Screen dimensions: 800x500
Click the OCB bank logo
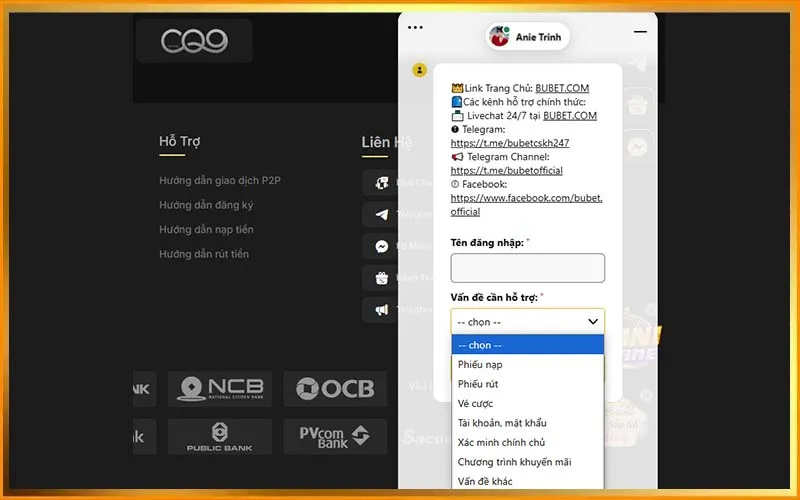pos(335,389)
